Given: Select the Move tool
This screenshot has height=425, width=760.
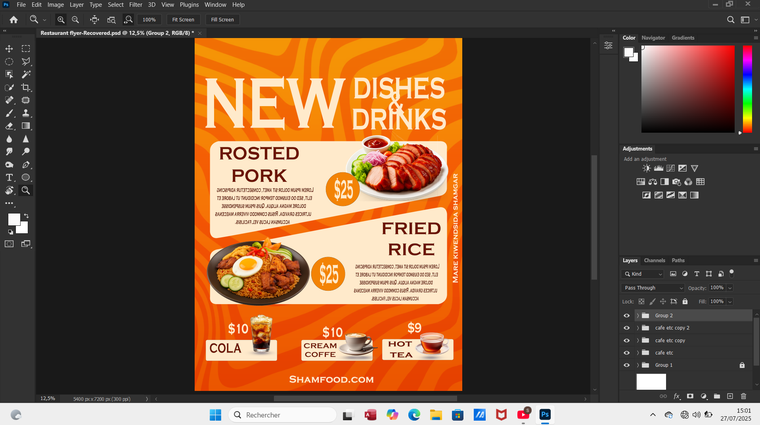Looking at the screenshot, I should click(9, 48).
